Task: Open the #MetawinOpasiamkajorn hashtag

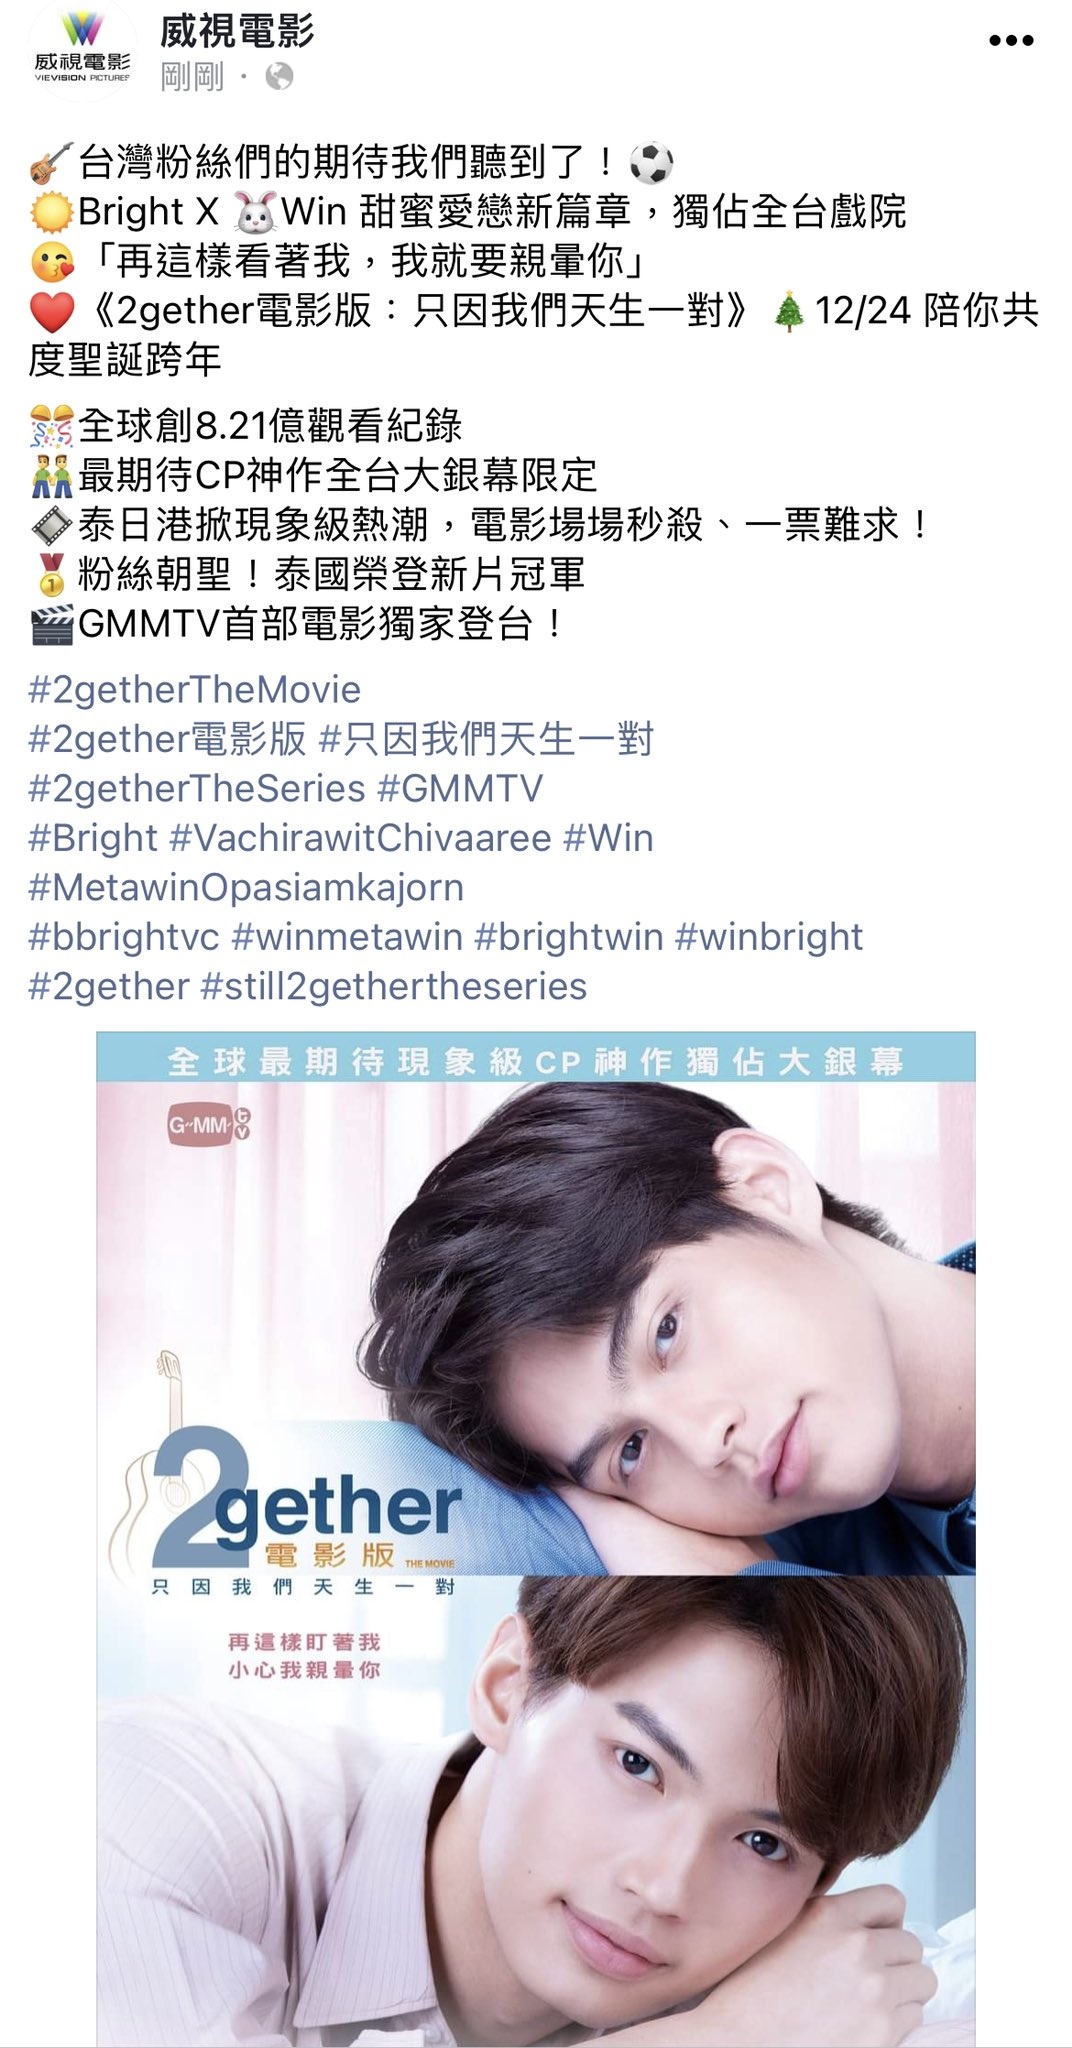Action: (x=246, y=887)
